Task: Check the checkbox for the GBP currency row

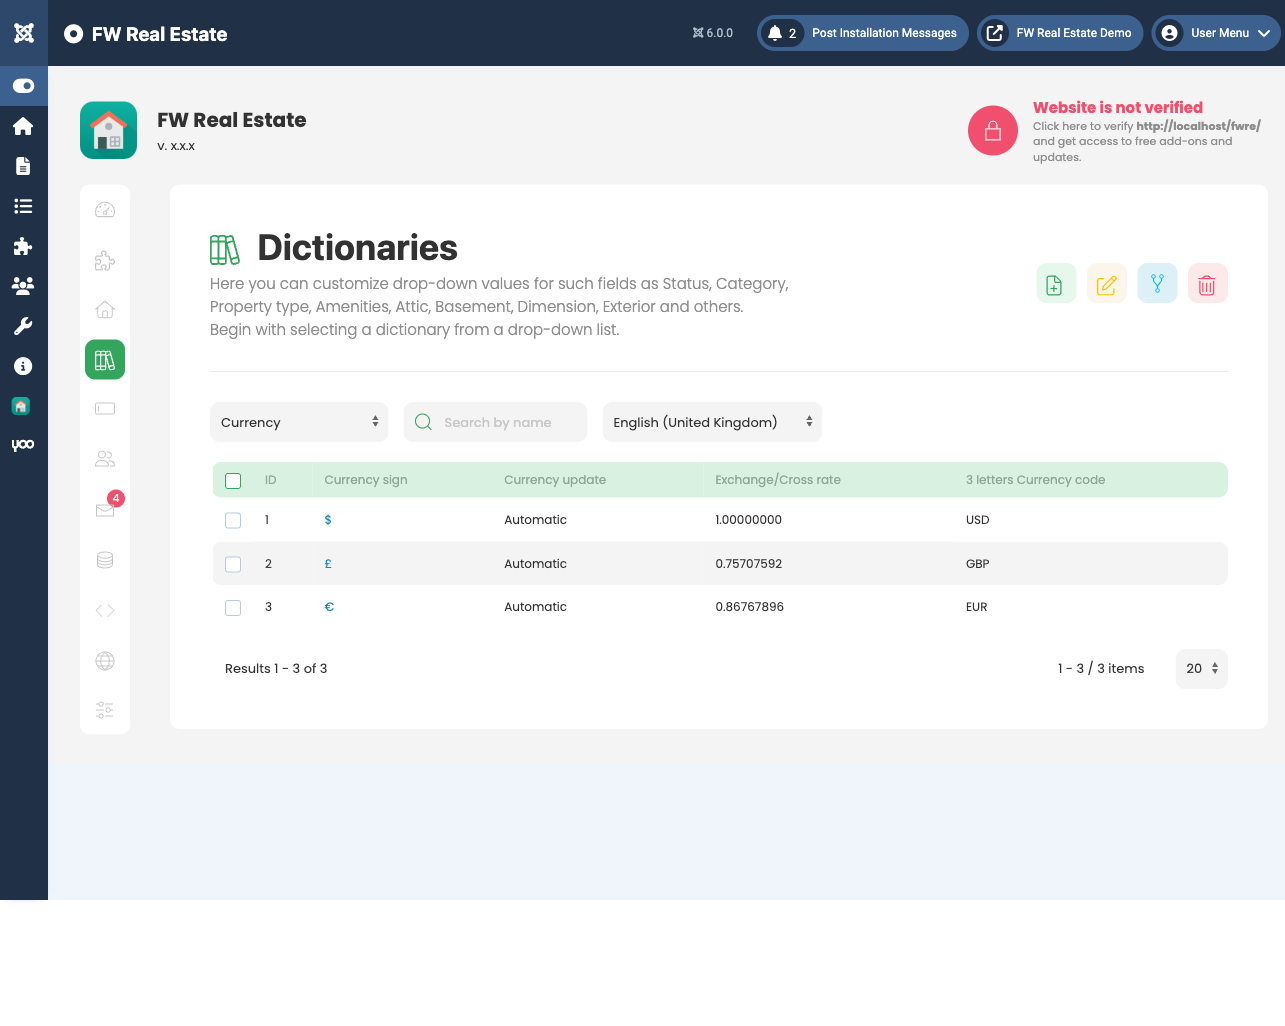Action: tap(233, 564)
